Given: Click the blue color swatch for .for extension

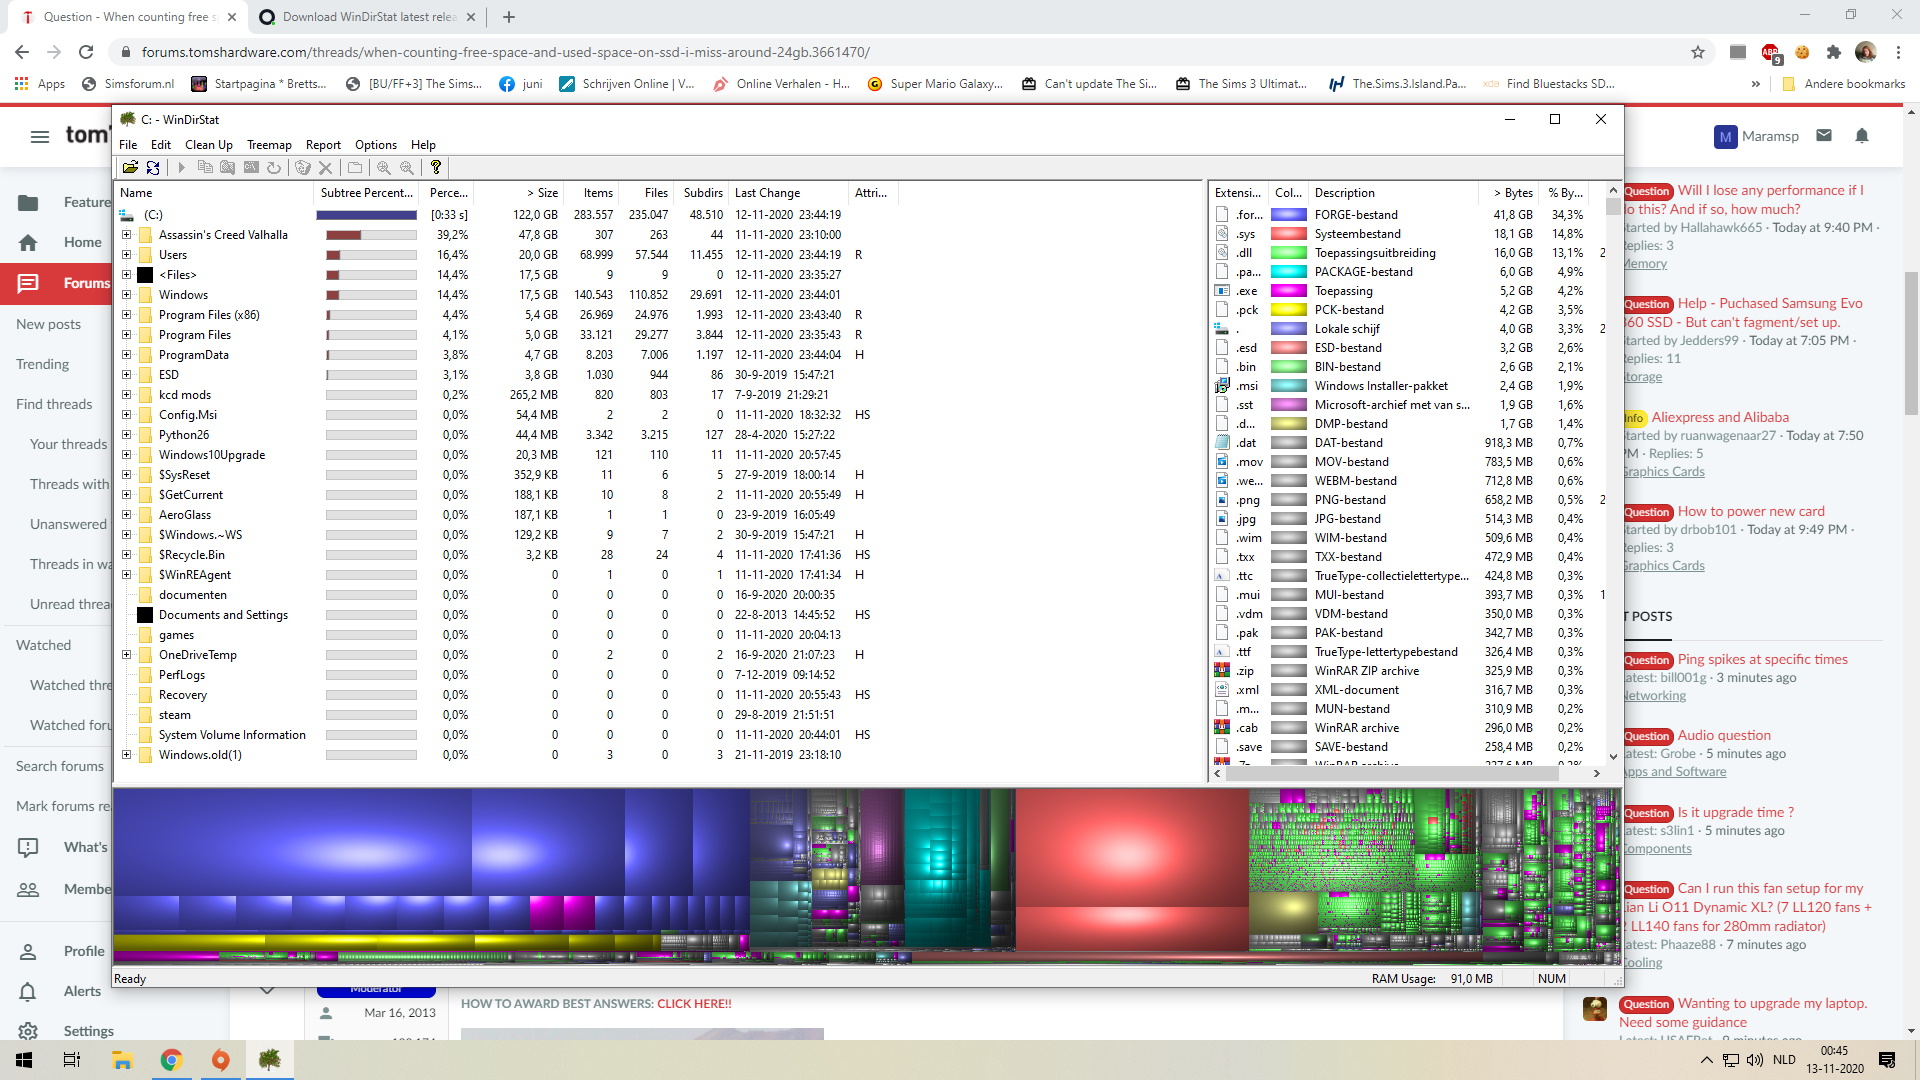Looking at the screenshot, I should click(1288, 215).
